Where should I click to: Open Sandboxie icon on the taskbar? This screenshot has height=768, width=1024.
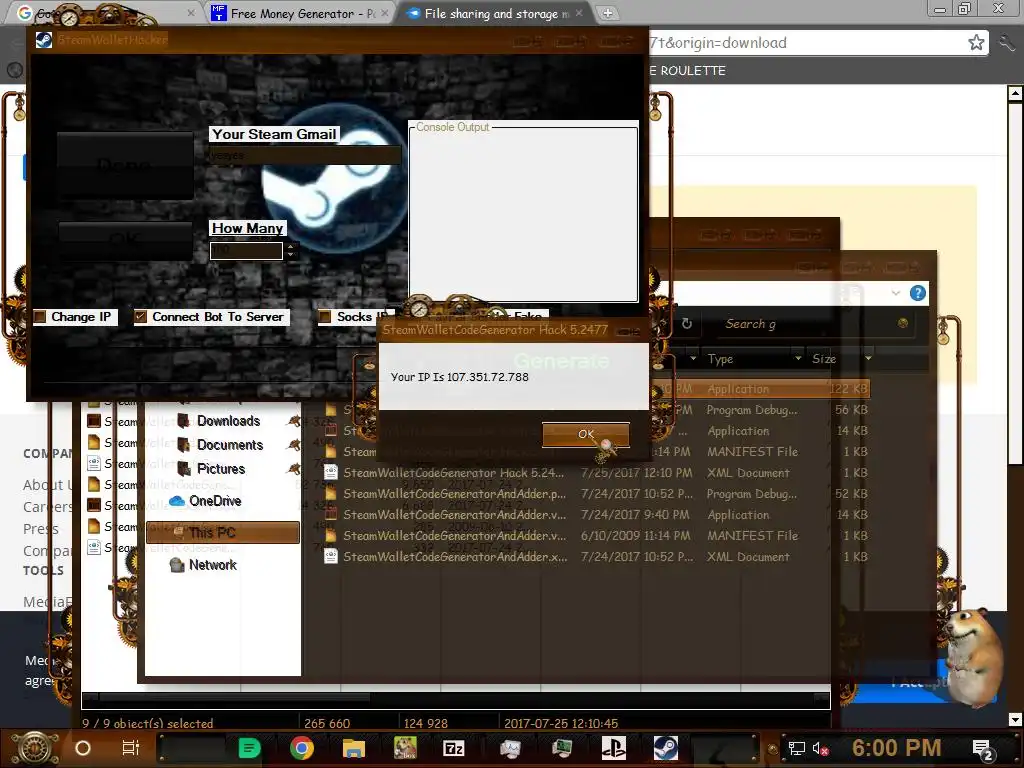(x=405, y=748)
